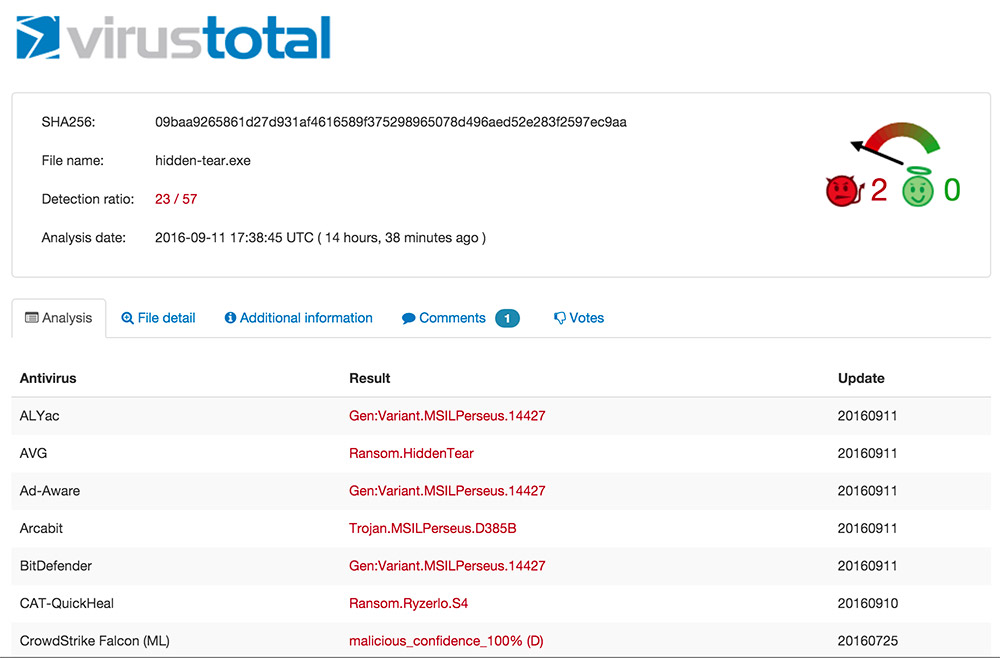Click the green angel harmless-vote icon

pos(918,187)
